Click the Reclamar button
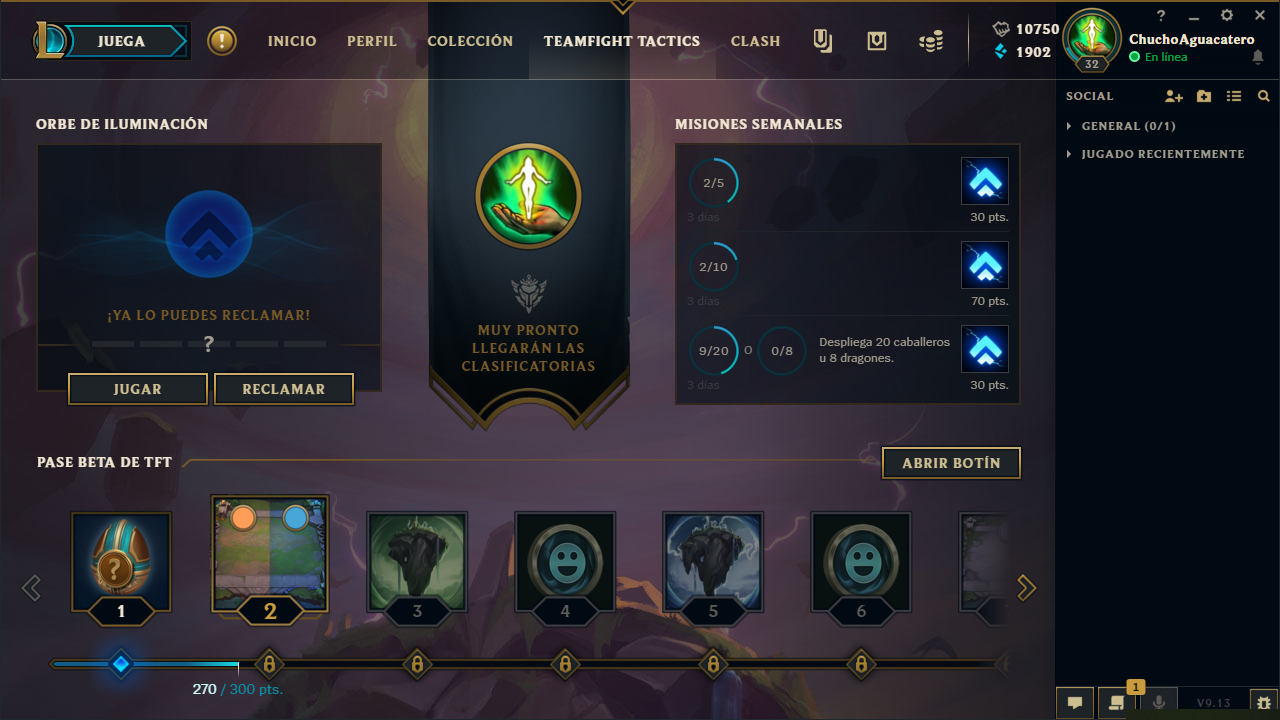This screenshot has width=1280, height=720. 284,389
